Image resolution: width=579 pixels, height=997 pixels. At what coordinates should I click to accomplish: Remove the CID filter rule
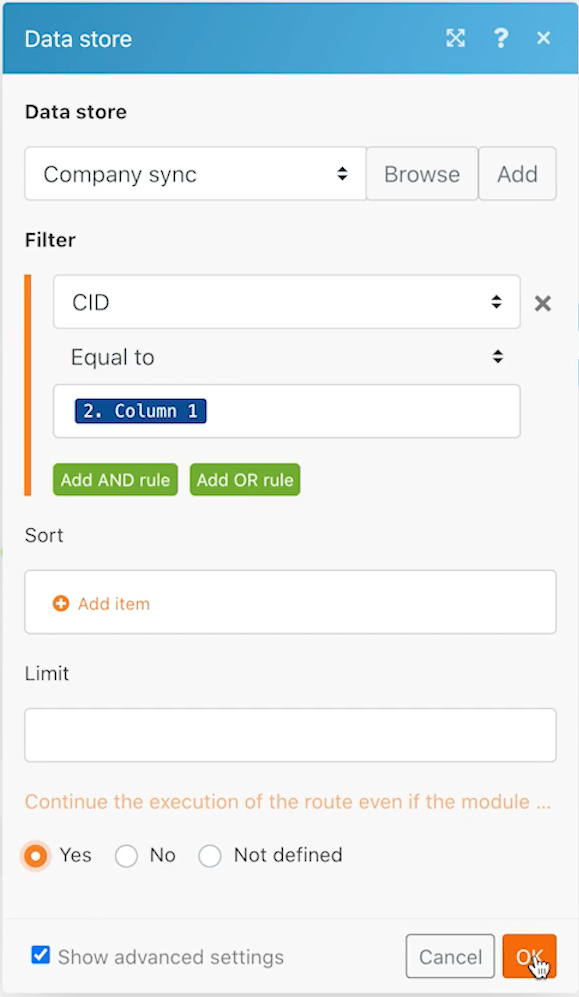(x=543, y=303)
